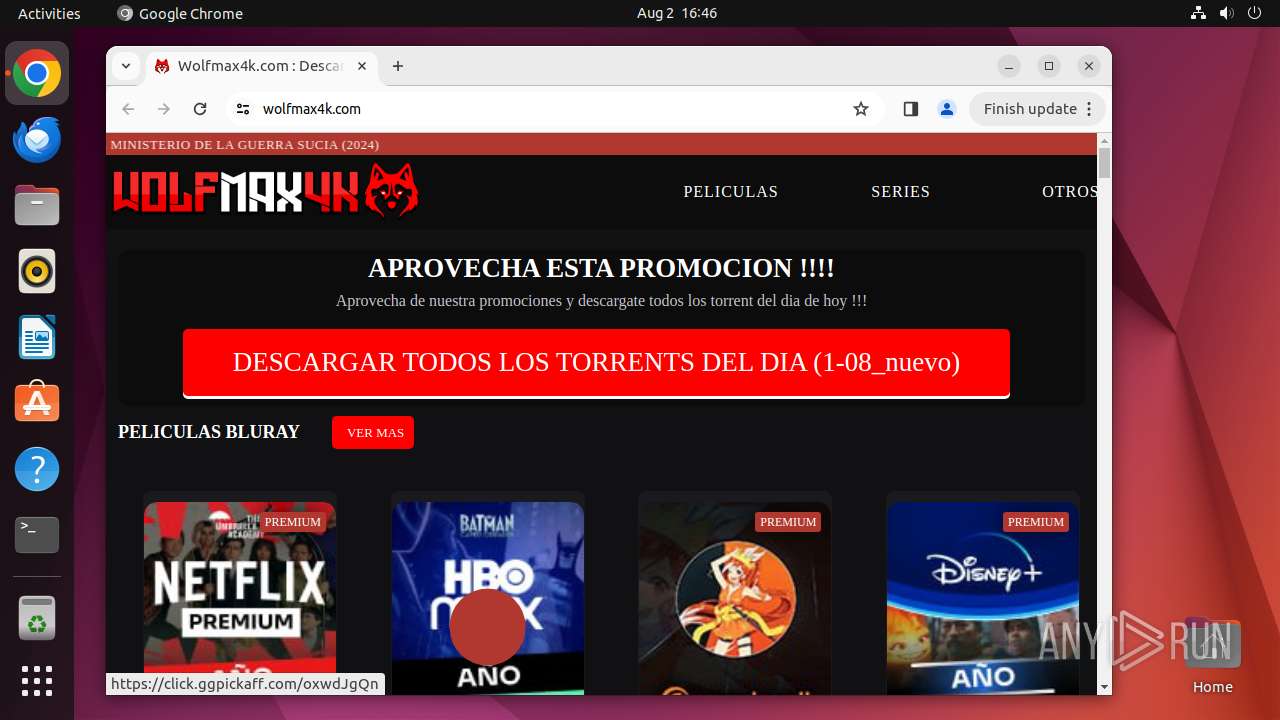Click the scrollbar down arrow
1280x720 pixels.
(x=1104, y=687)
